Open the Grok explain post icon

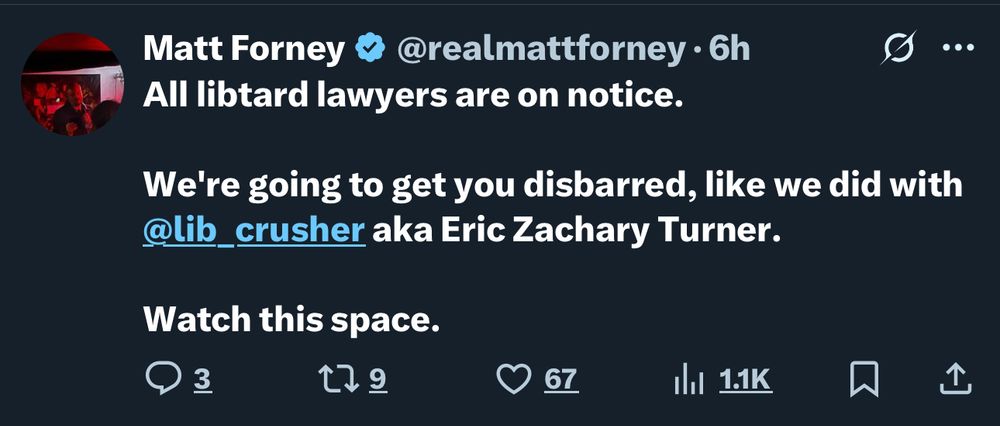pos(898,48)
